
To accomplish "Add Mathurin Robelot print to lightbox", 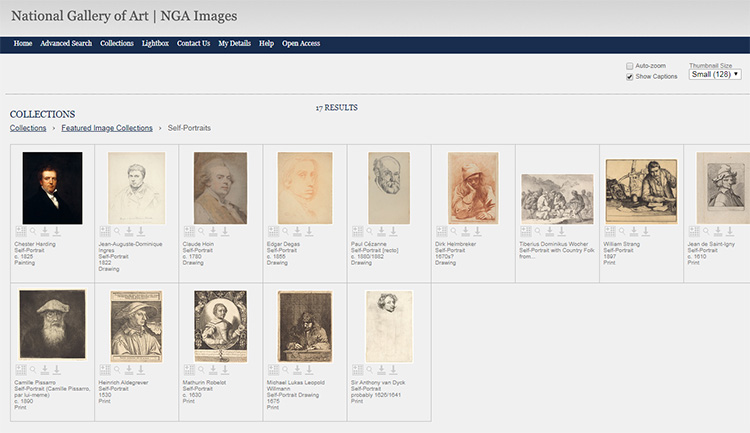I will [x=189, y=370].
